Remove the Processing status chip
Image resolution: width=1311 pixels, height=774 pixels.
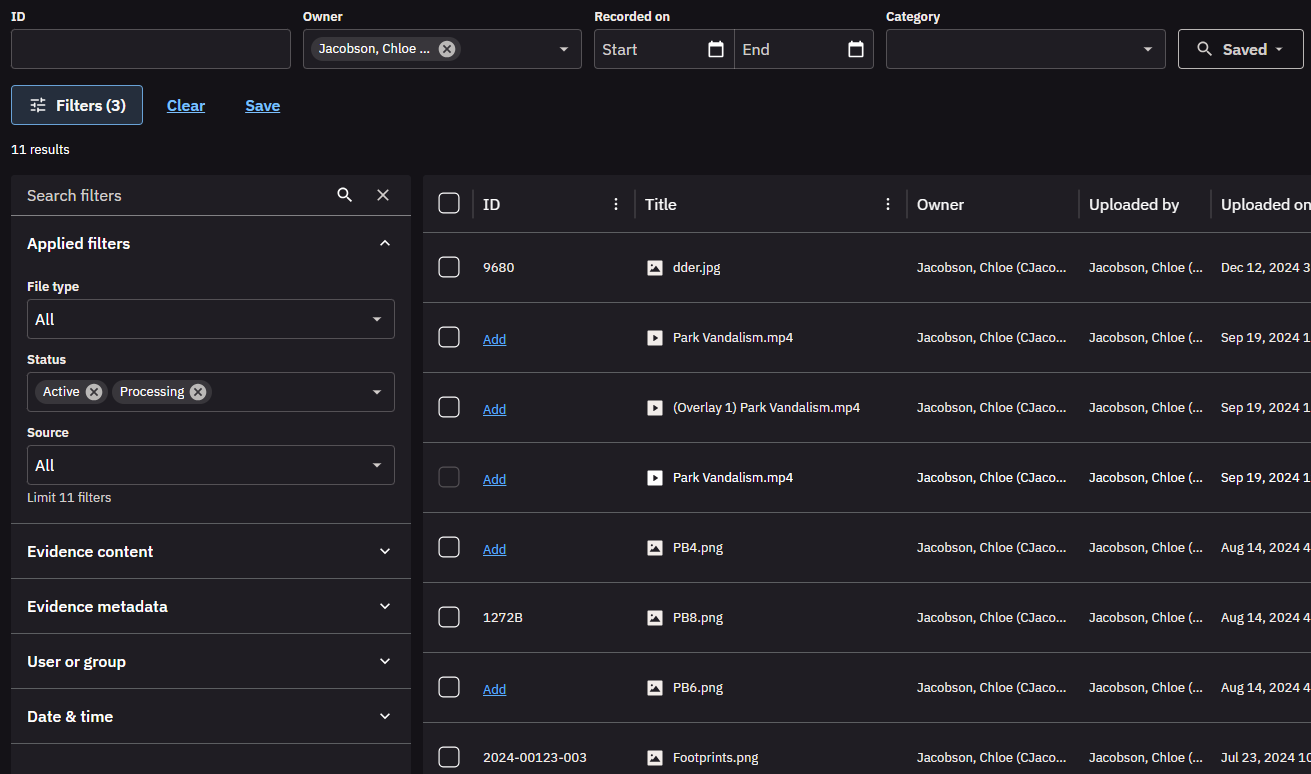pos(198,392)
